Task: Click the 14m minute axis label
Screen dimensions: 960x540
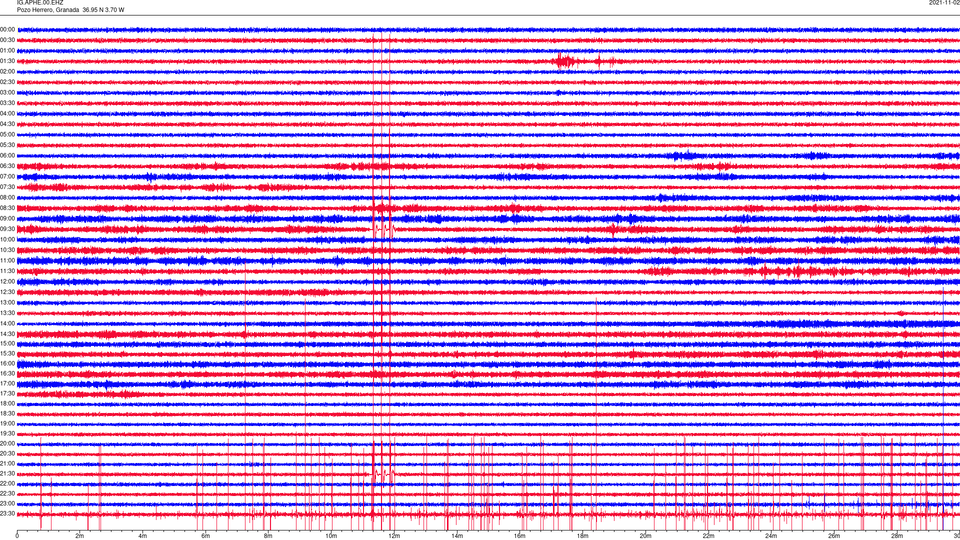Action: click(457, 536)
